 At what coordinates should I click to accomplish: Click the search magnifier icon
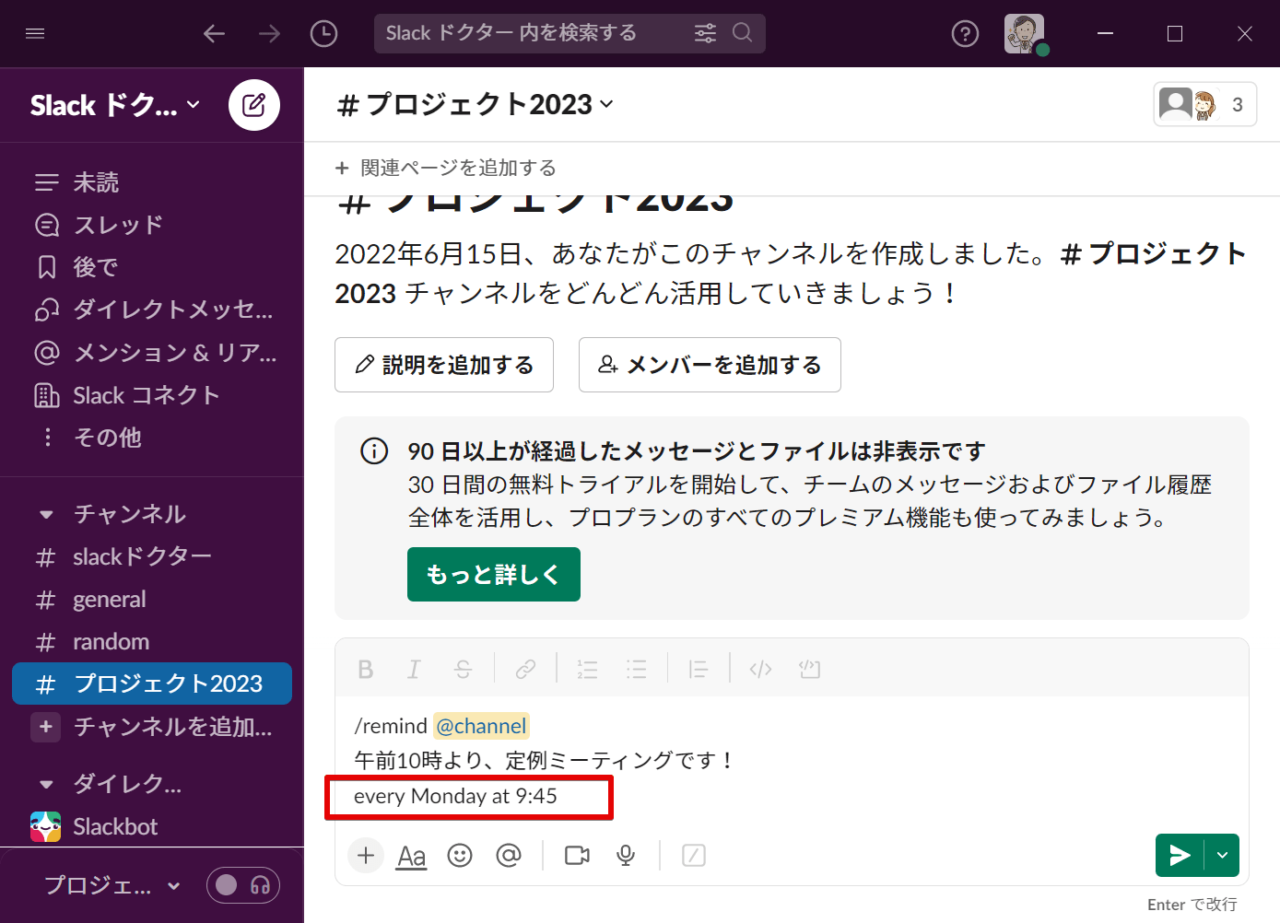pos(742,33)
